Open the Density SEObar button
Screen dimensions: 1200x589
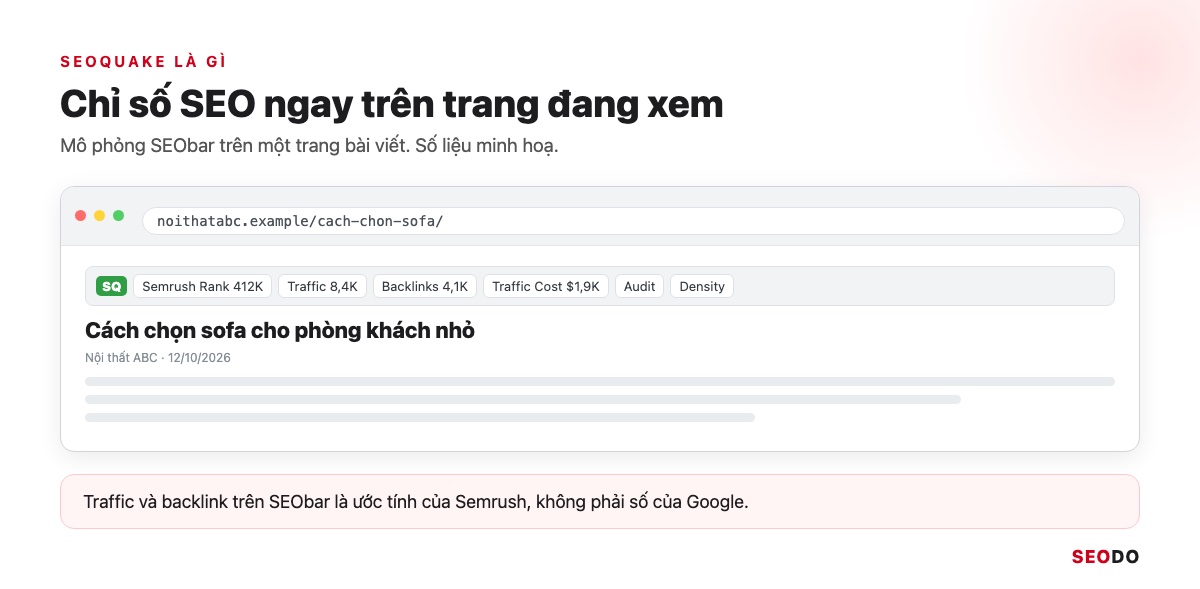pyautogui.click(x=702, y=286)
